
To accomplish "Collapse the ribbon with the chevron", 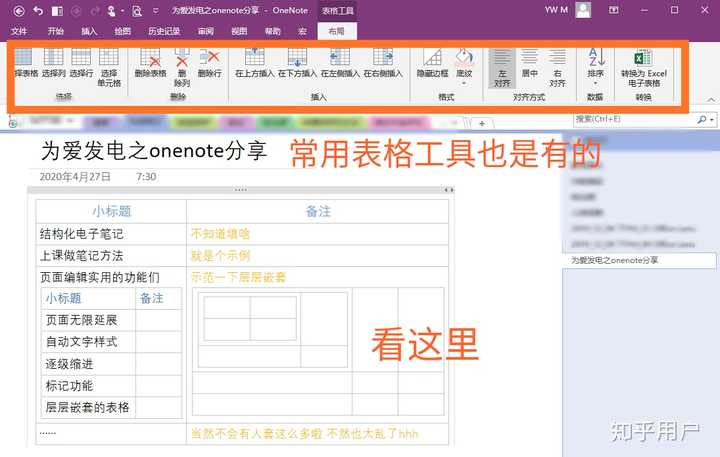I will tap(711, 100).
